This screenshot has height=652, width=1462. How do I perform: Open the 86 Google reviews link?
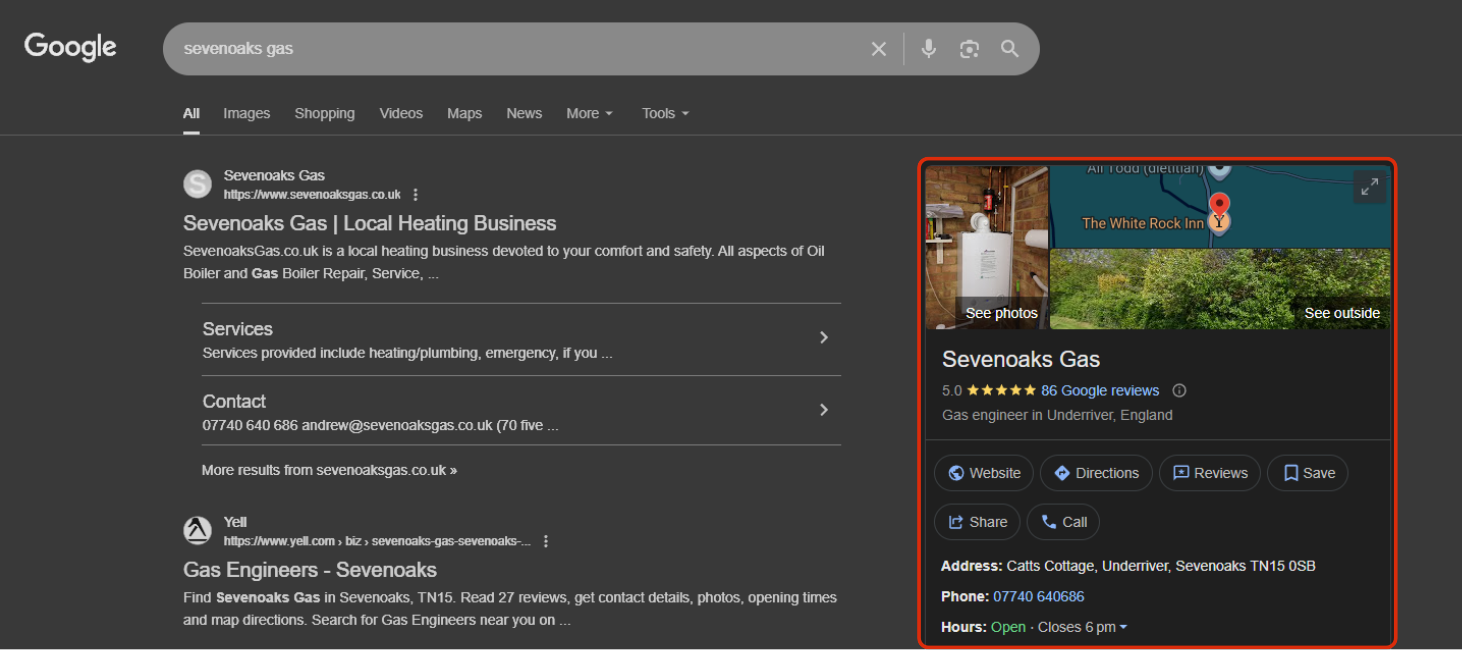point(1099,391)
